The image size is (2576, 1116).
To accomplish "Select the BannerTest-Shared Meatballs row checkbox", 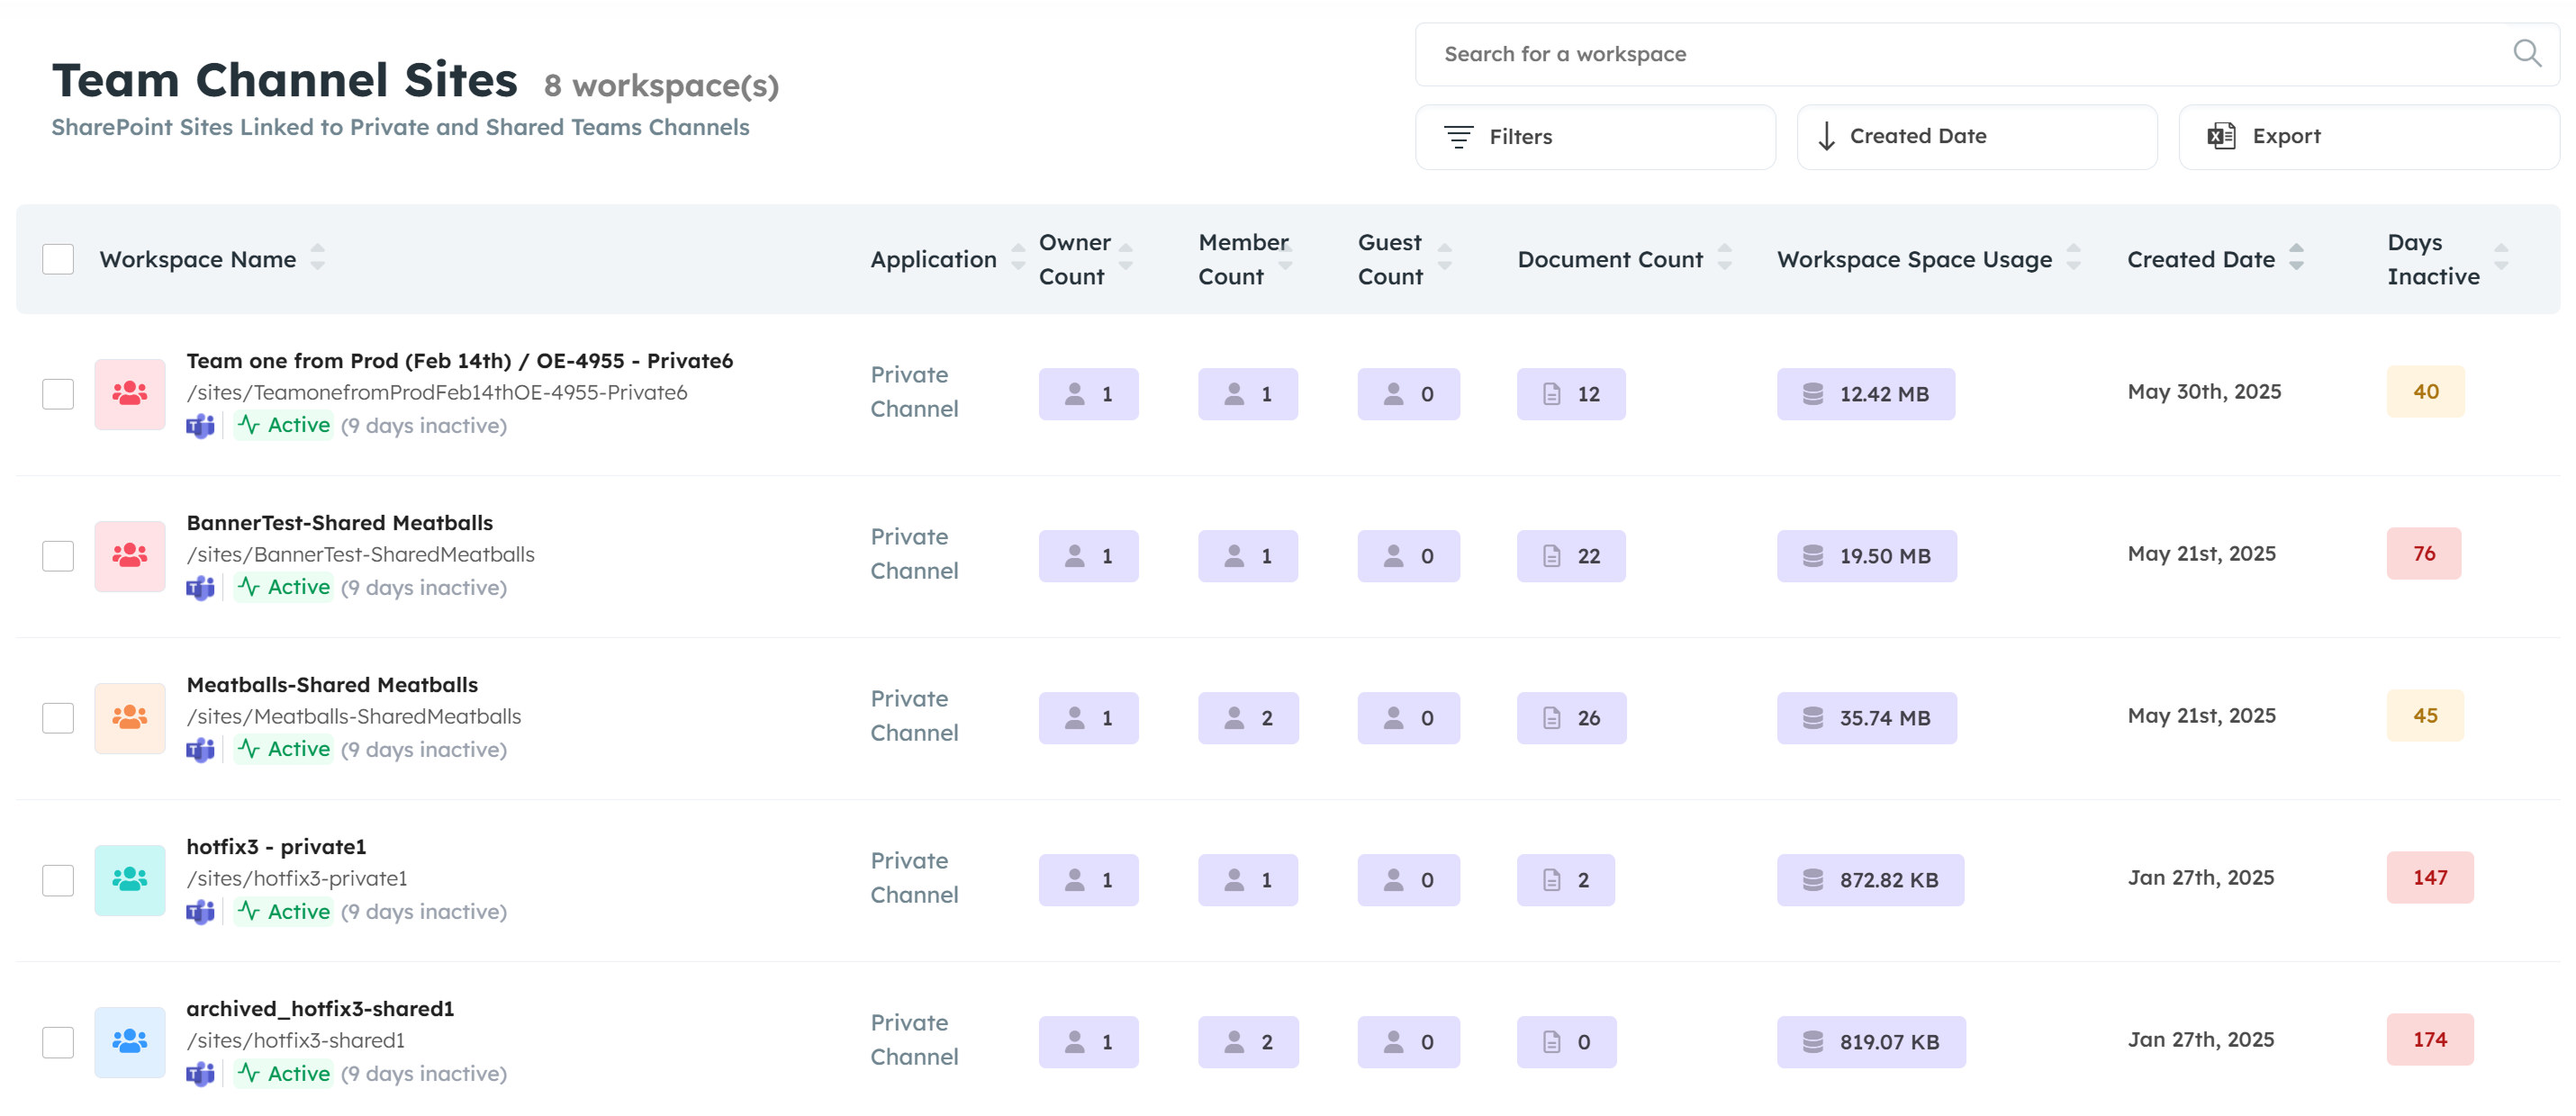I will click(58, 556).
